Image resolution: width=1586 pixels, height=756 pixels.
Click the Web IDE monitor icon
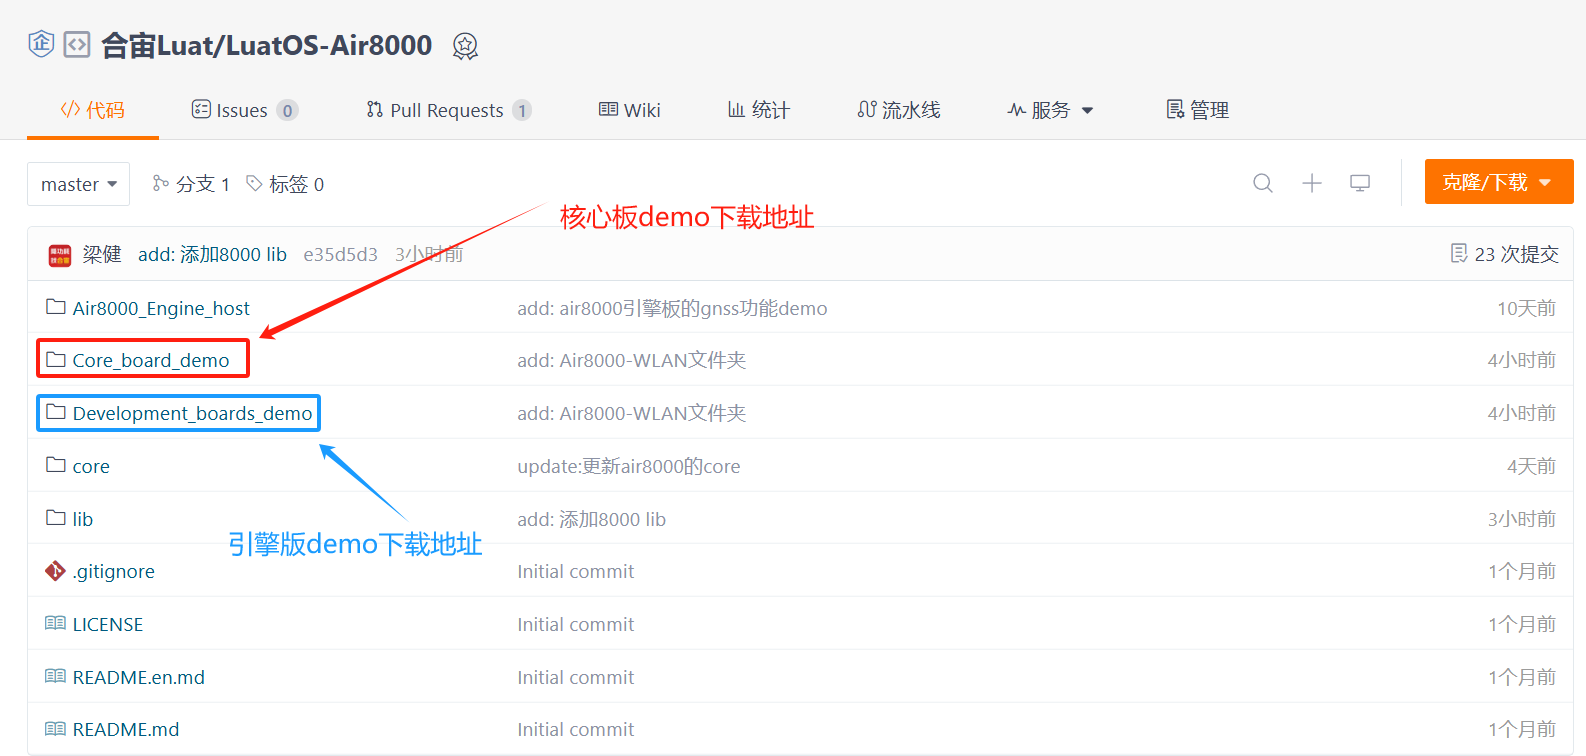(1360, 183)
